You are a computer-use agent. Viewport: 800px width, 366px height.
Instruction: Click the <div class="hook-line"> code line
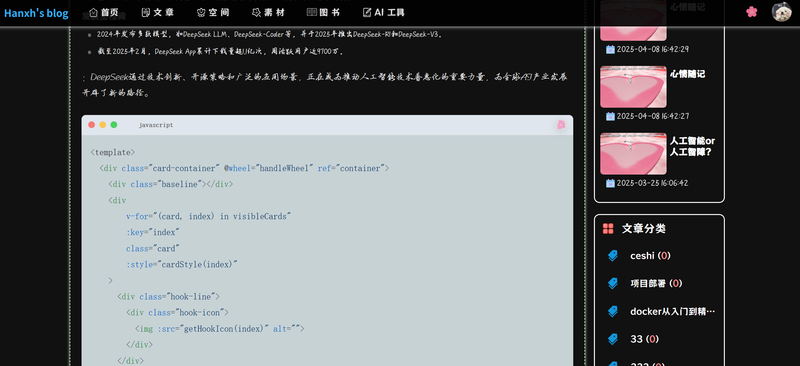coord(168,297)
